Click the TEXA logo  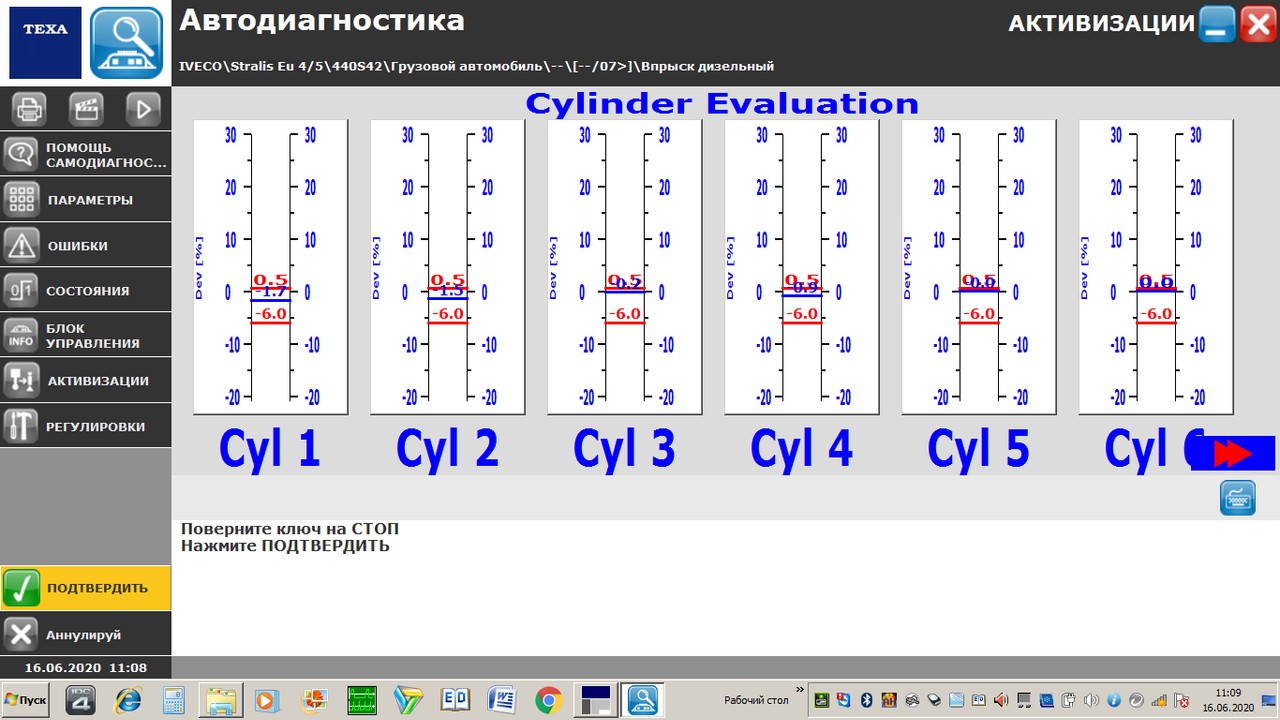[x=45, y=44]
